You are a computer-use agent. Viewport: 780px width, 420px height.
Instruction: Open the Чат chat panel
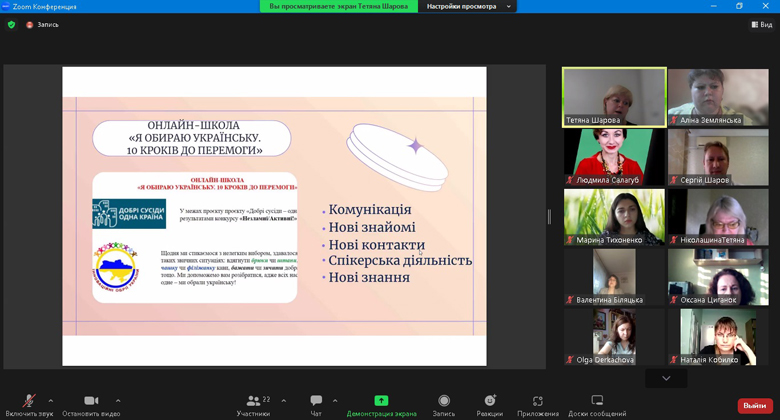pyautogui.click(x=316, y=405)
